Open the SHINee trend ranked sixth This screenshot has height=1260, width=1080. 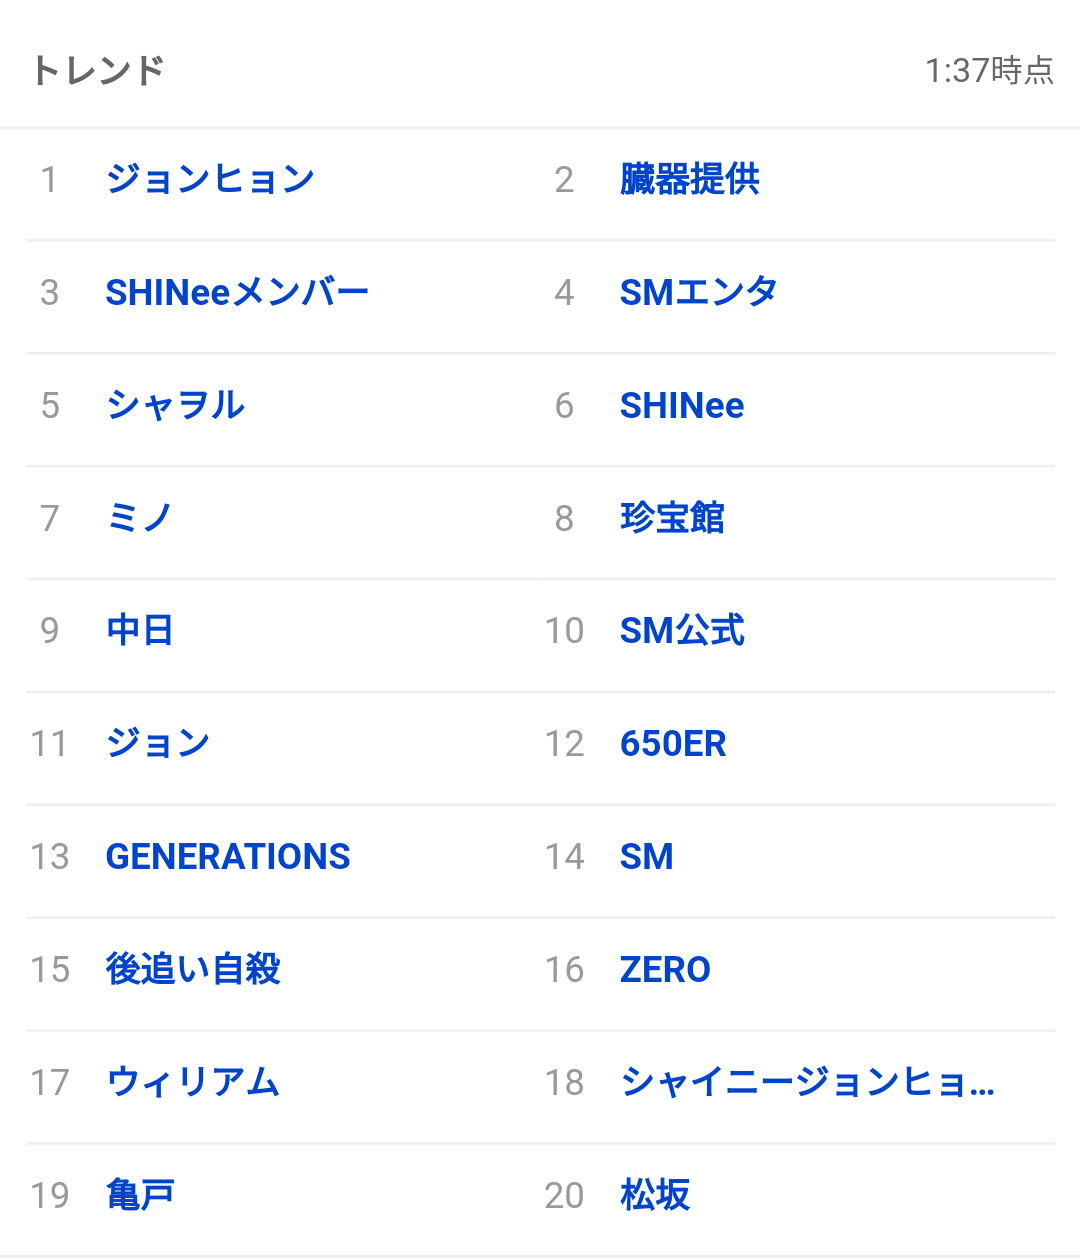click(x=682, y=406)
